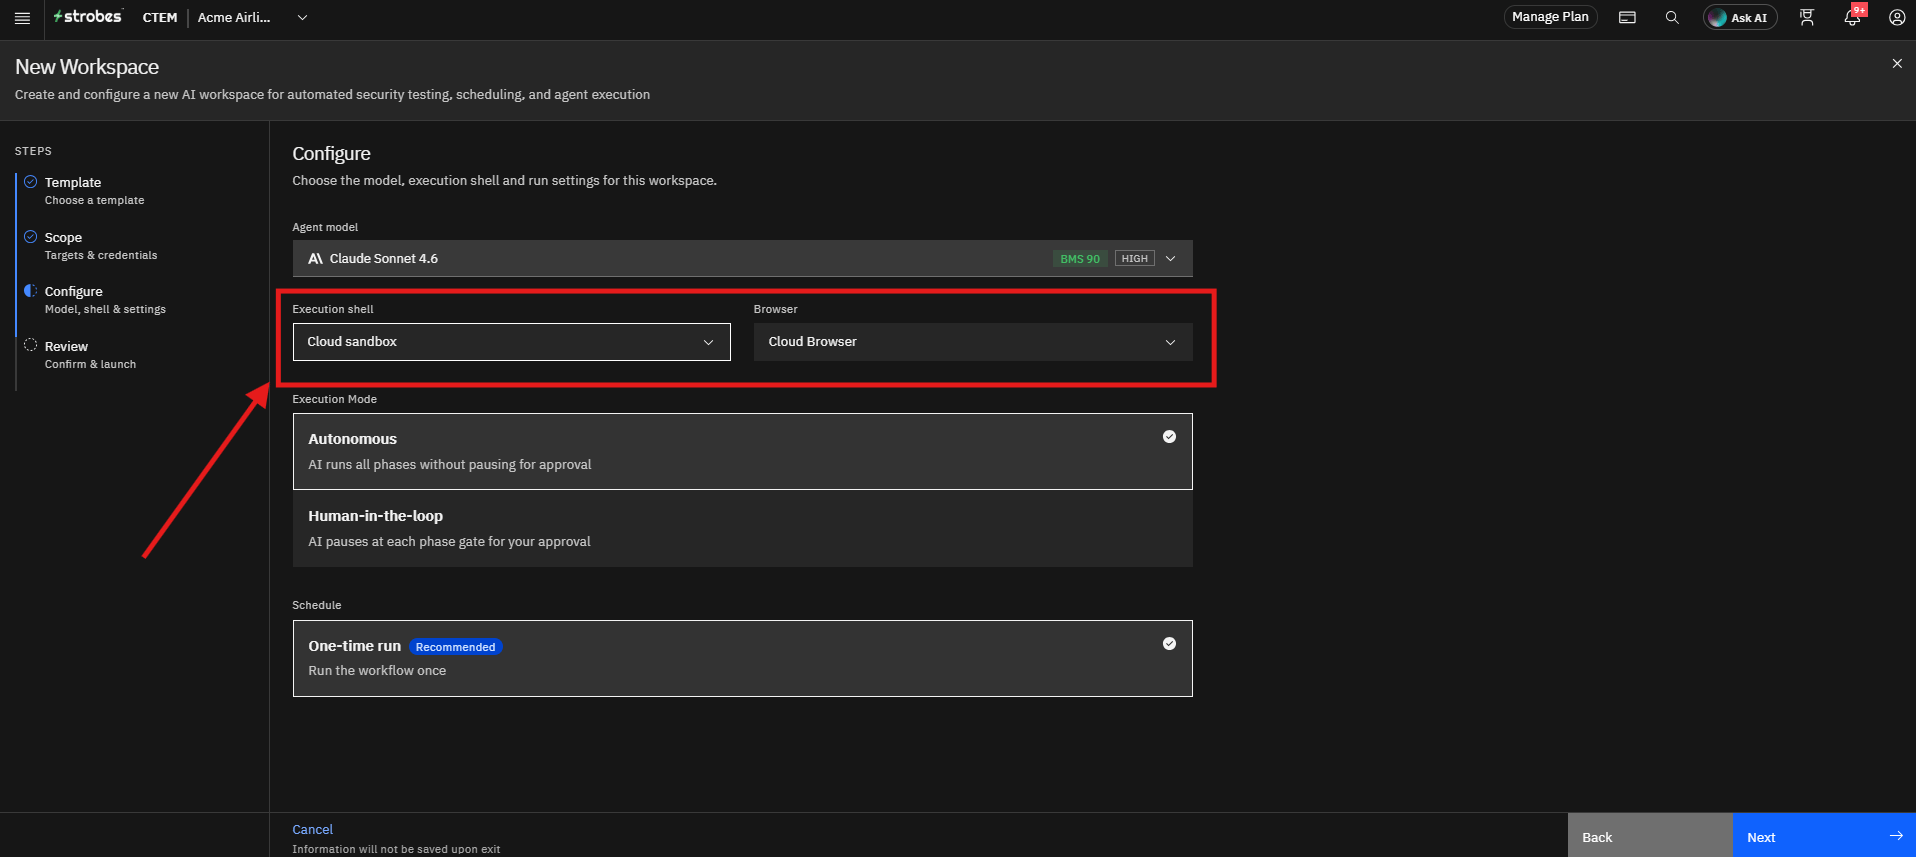Viewport: 1916px width, 857px height.
Task: Expand the Acme Airlines organization dropdown
Action: click(x=253, y=17)
